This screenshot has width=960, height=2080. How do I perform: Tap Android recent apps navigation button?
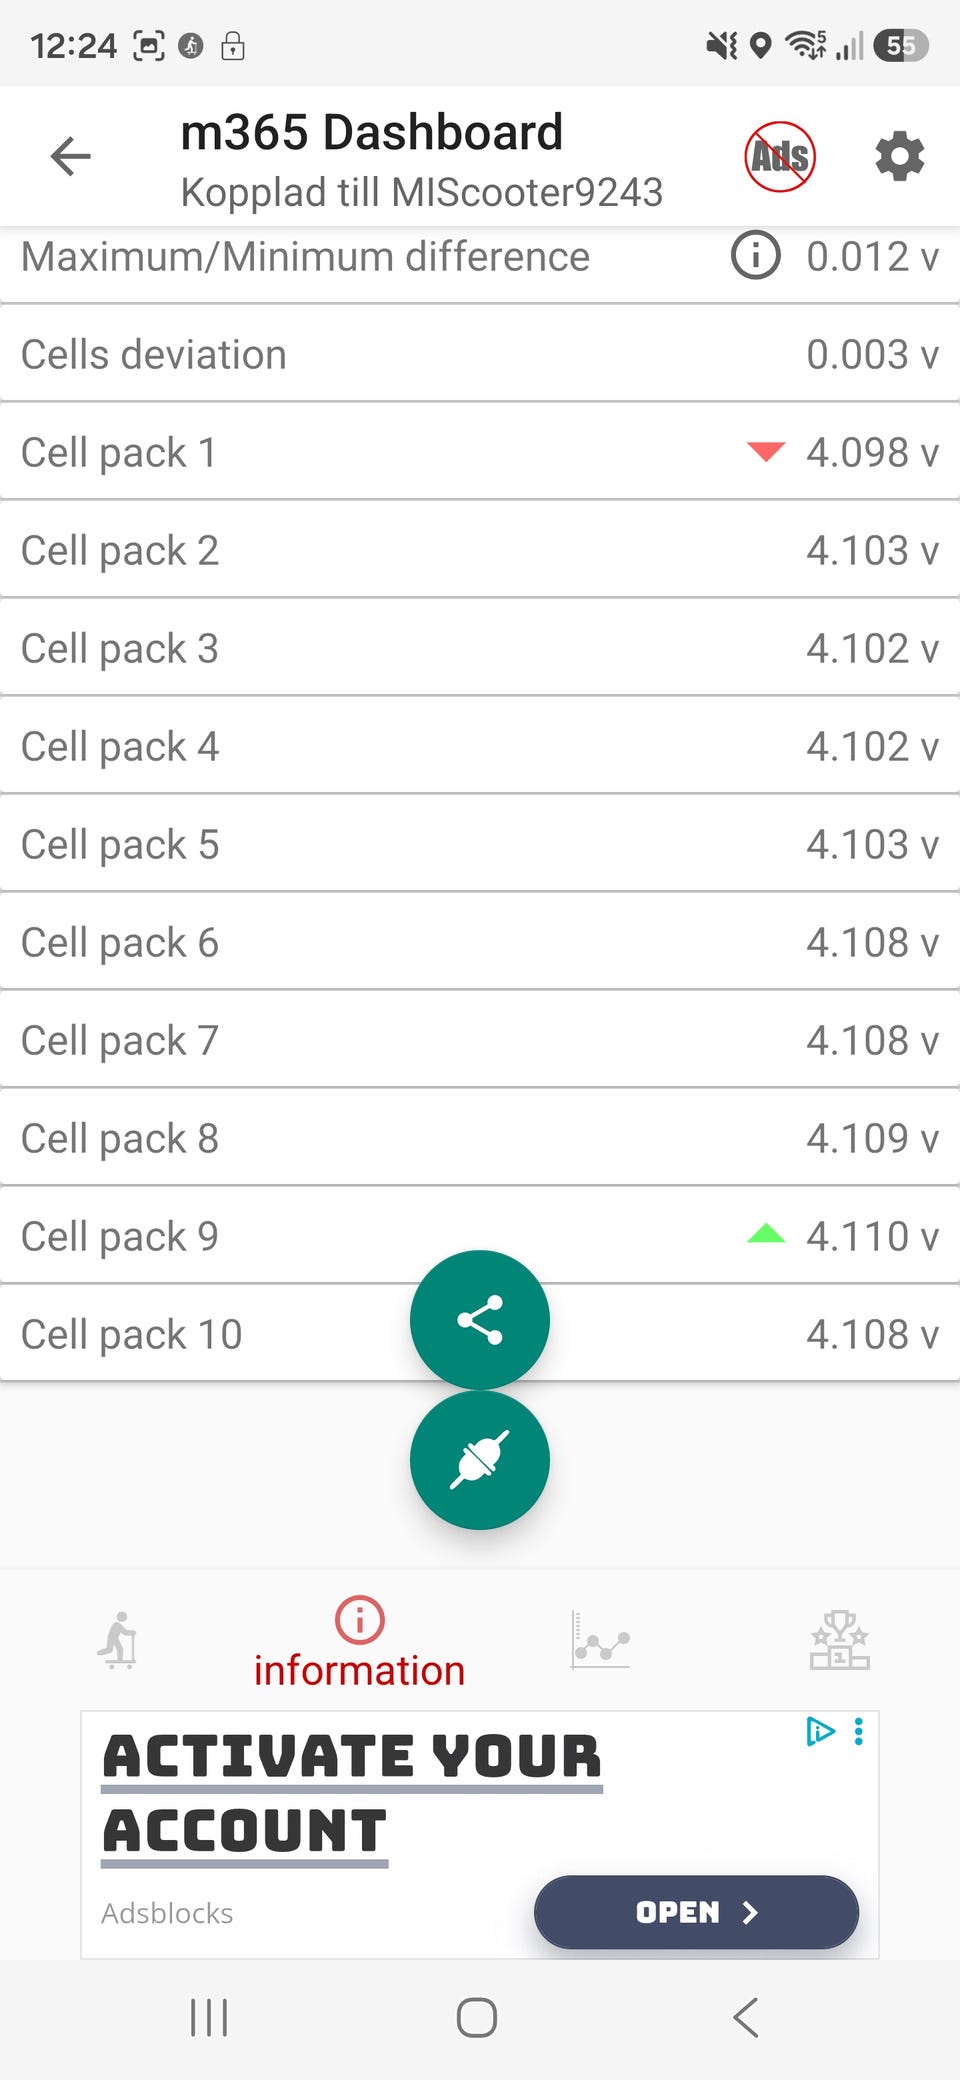click(x=209, y=2018)
